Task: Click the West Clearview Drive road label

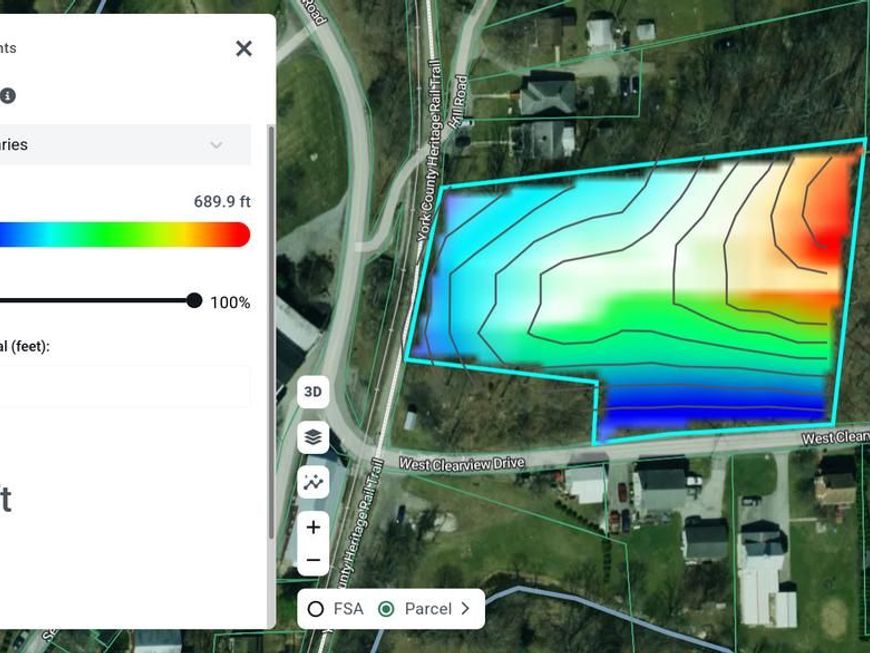Action: (x=461, y=464)
